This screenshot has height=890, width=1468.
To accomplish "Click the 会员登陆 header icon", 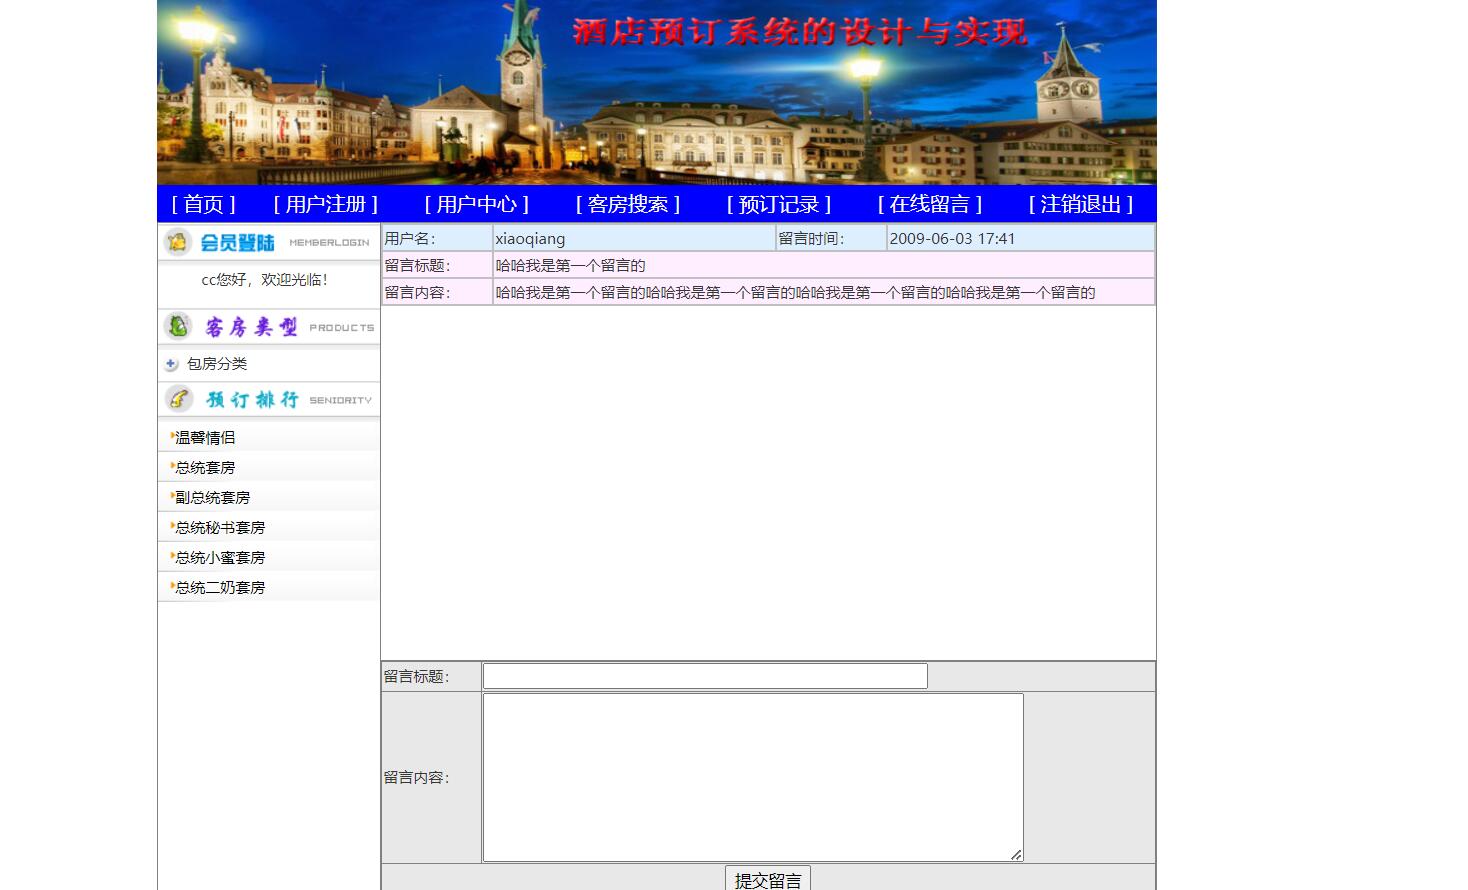I will [178, 242].
